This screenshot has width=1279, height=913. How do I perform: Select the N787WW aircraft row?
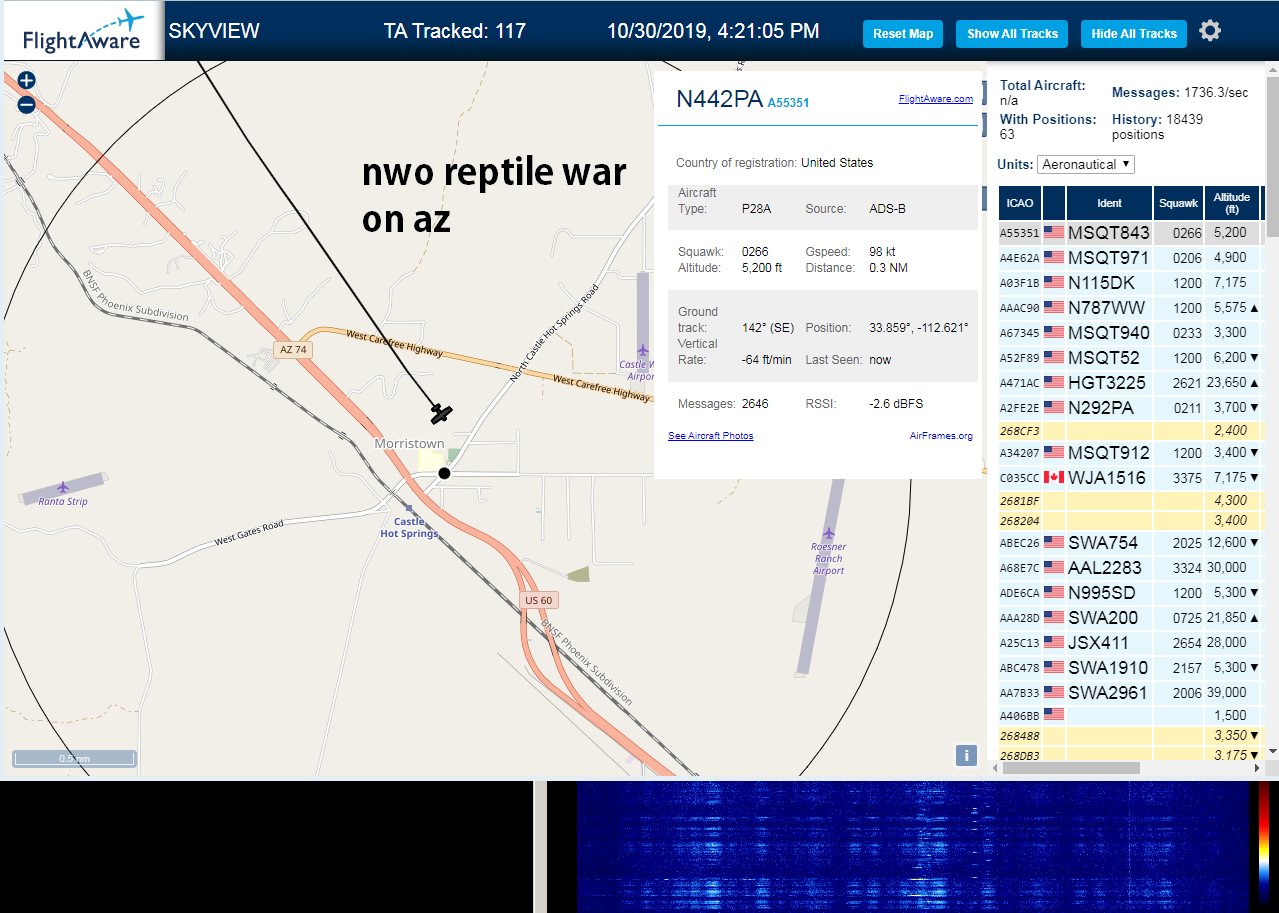(1130, 308)
